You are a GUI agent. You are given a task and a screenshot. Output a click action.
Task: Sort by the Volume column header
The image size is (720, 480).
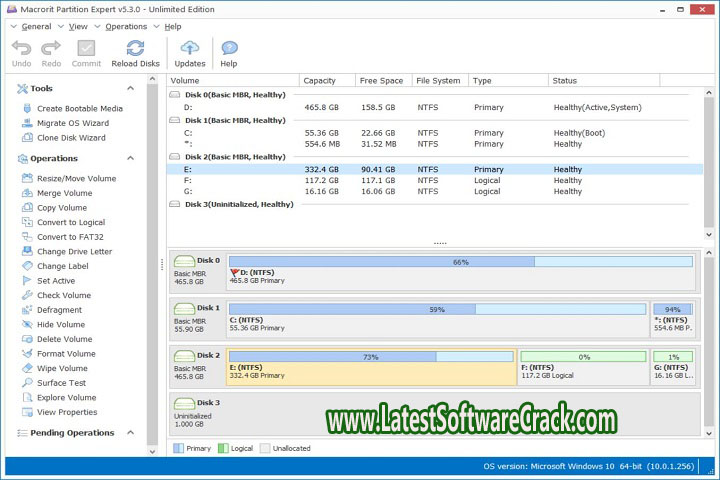pos(233,80)
